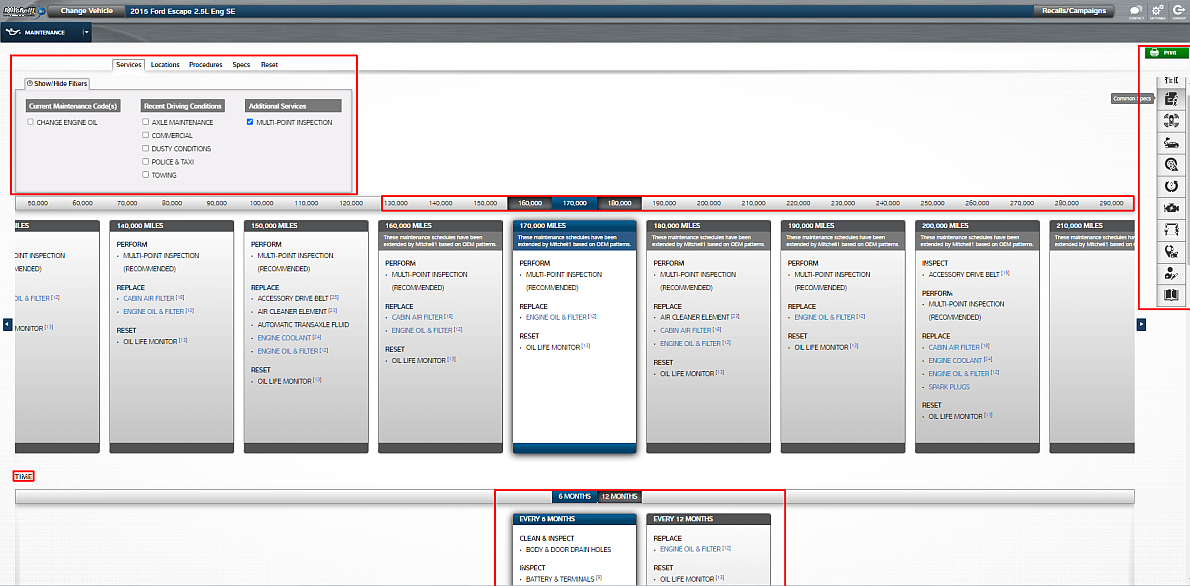Click the open book icon in the sidebar
Image resolution: width=1190 pixels, height=586 pixels.
[x=1169, y=295]
